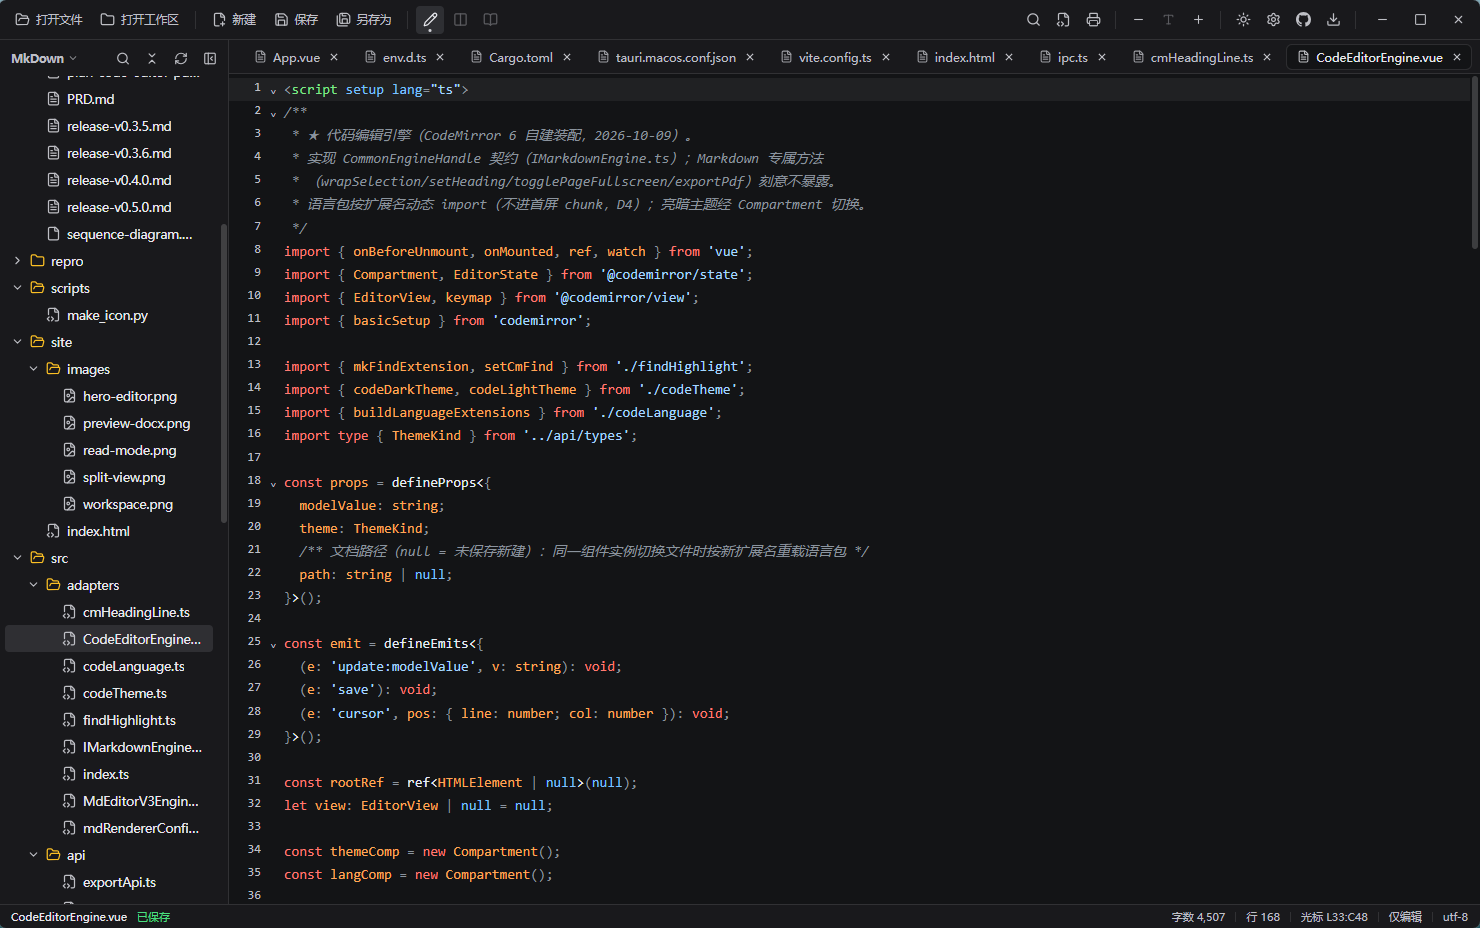Collapse the adapters folder

pyautogui.click(x=33, y=585)
